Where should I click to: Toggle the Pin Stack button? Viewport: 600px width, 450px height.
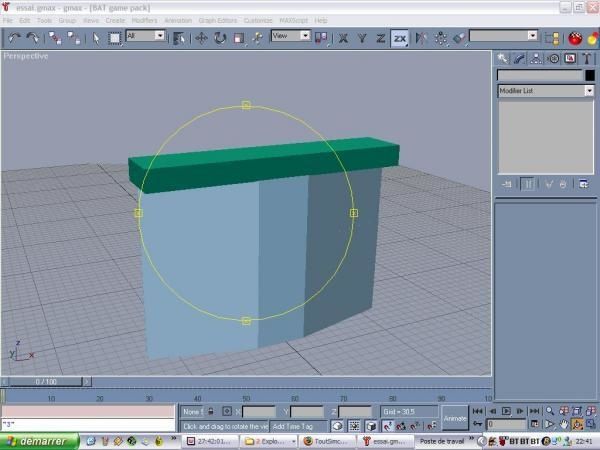(506, 184)
